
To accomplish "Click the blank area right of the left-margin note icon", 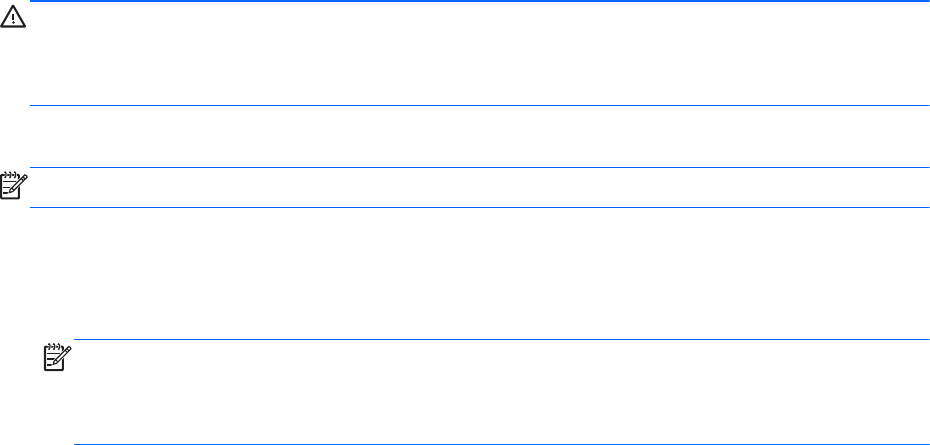I will tap(480, 187).
